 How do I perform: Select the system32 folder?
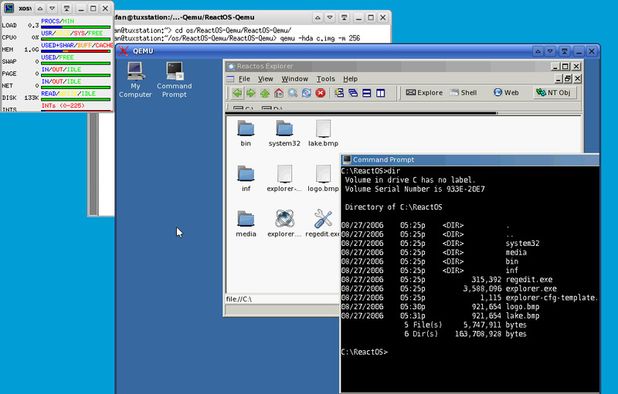click(x=284, y=134)
